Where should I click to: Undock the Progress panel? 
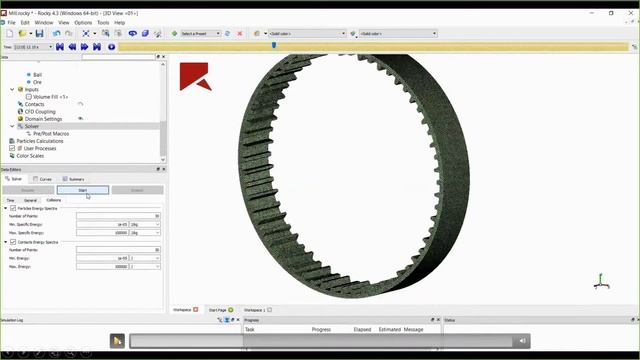[433, 320]
